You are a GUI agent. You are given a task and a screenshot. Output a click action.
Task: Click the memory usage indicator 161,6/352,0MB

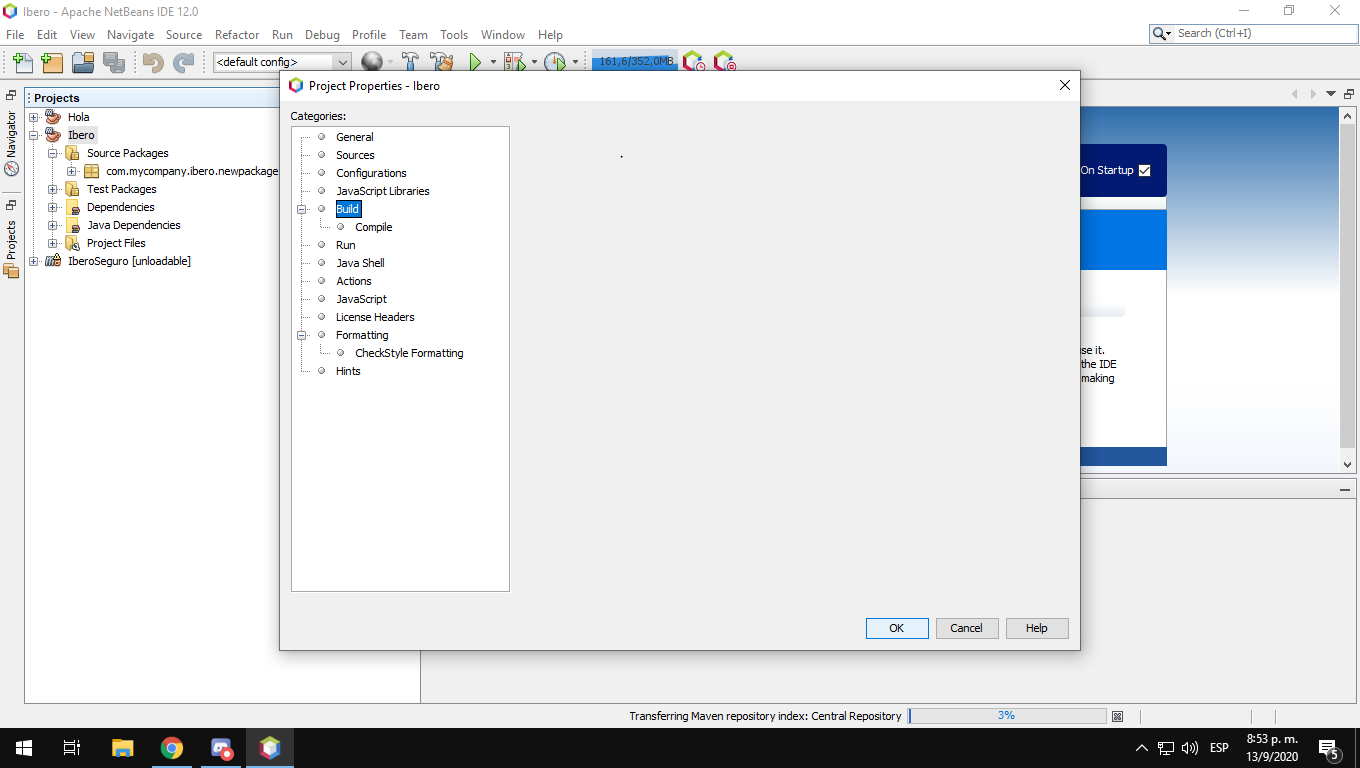(x=635, y=62)
